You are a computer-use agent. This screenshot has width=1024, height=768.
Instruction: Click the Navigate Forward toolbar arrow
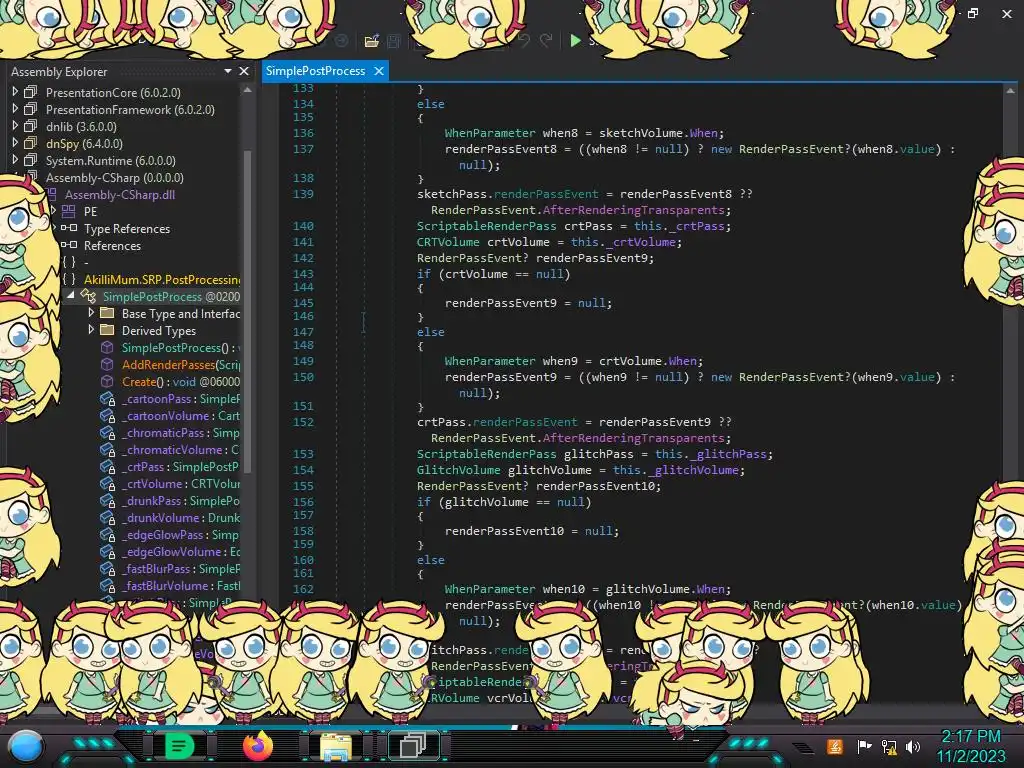click(x=342, y=40)
